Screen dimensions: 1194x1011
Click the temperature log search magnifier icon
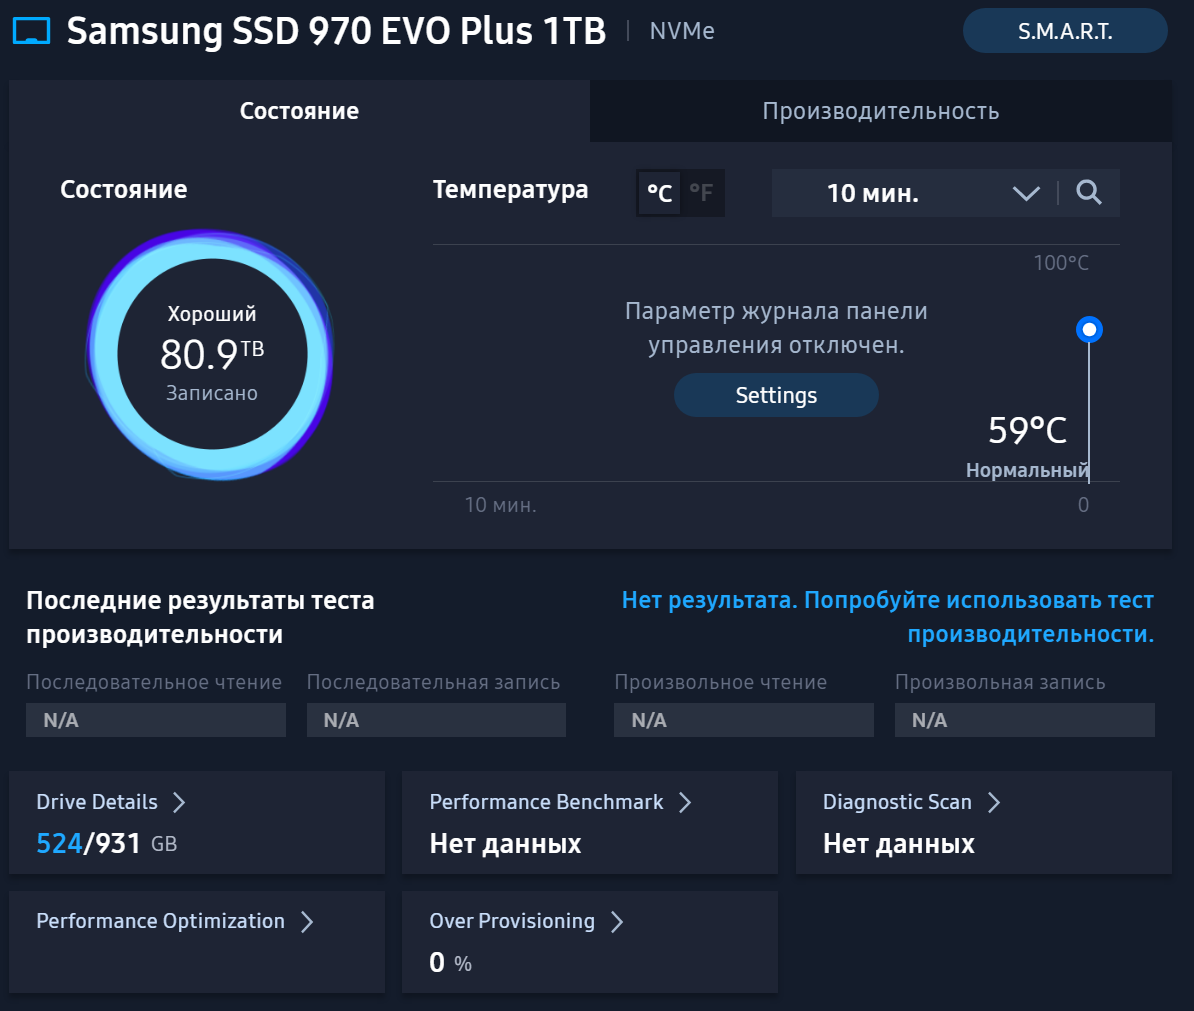tap(1089, 192)
